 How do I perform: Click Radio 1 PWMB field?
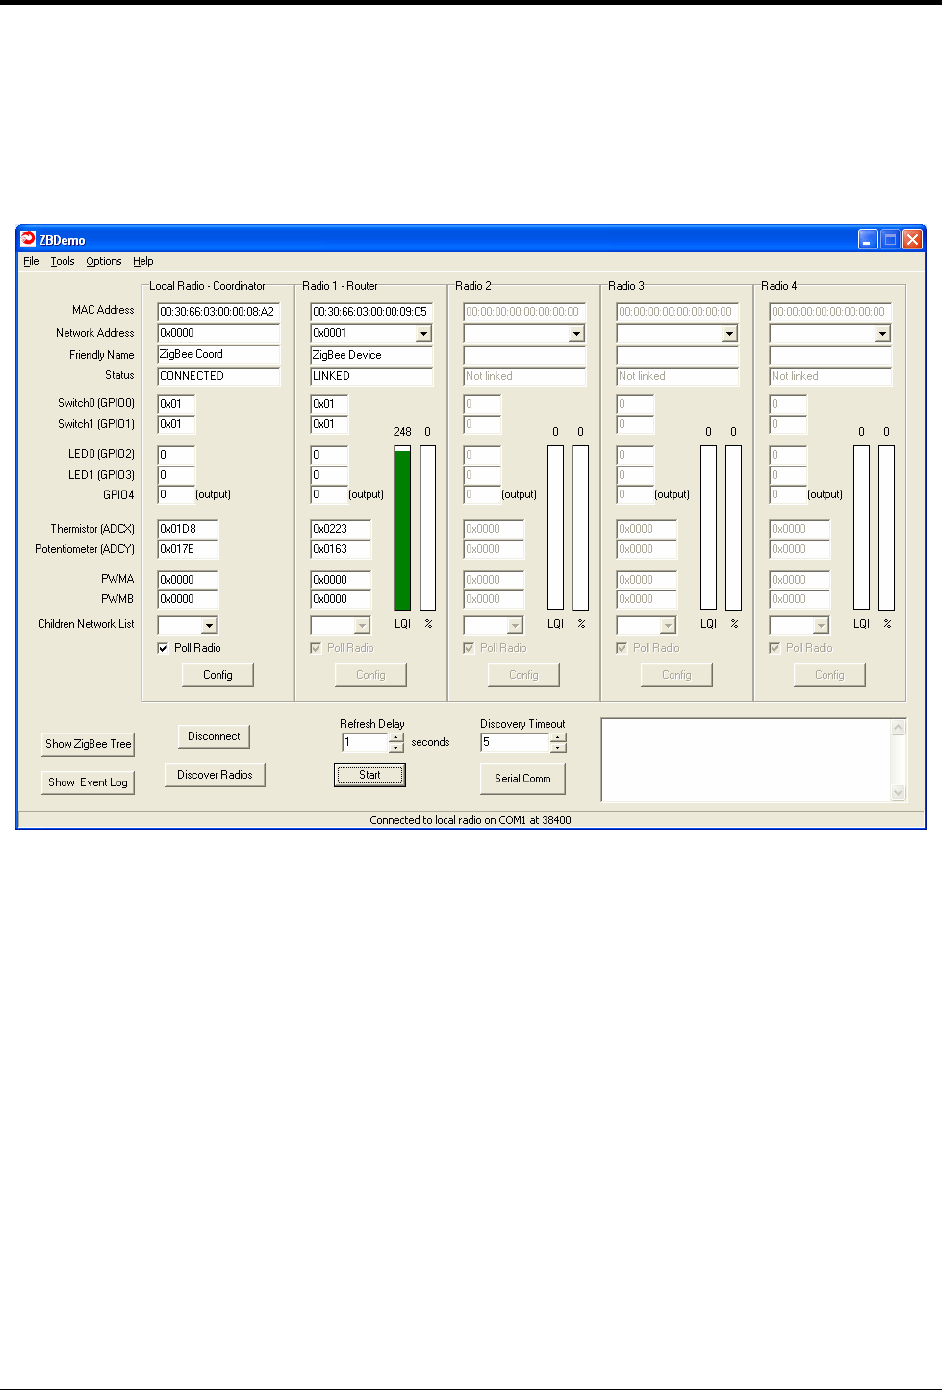pos(341,599)
